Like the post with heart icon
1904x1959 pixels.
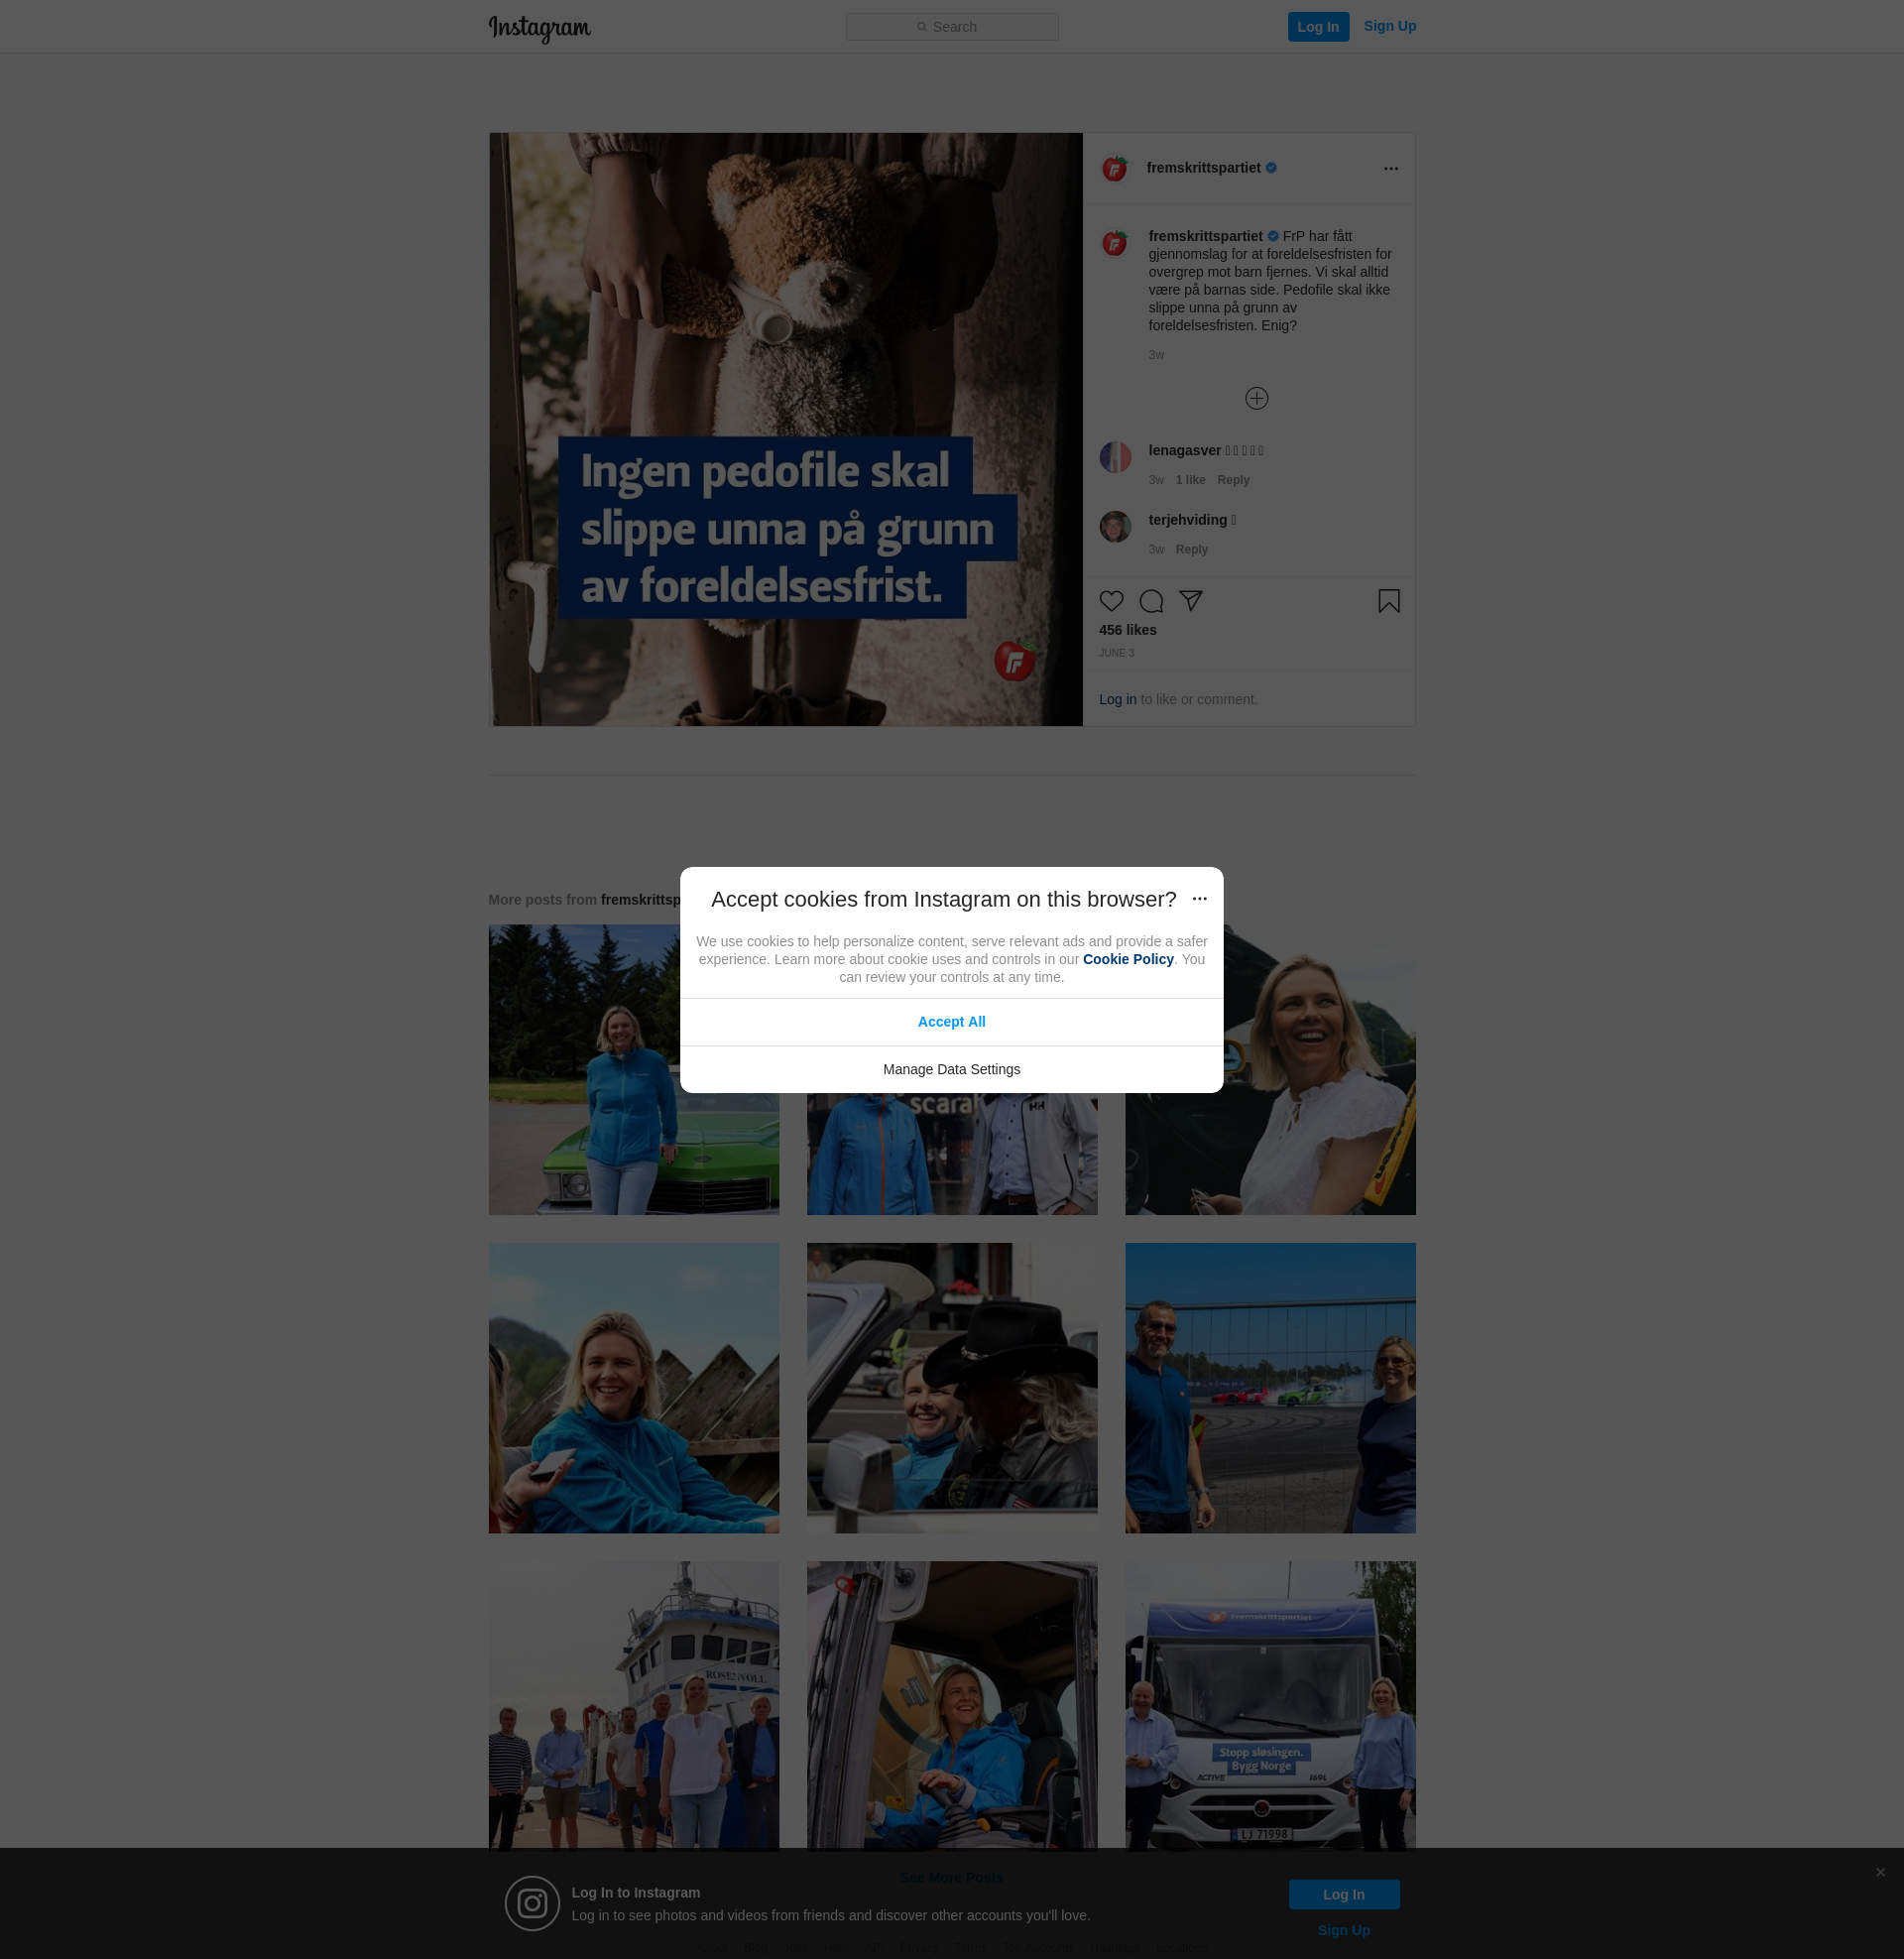point(1111,601)
